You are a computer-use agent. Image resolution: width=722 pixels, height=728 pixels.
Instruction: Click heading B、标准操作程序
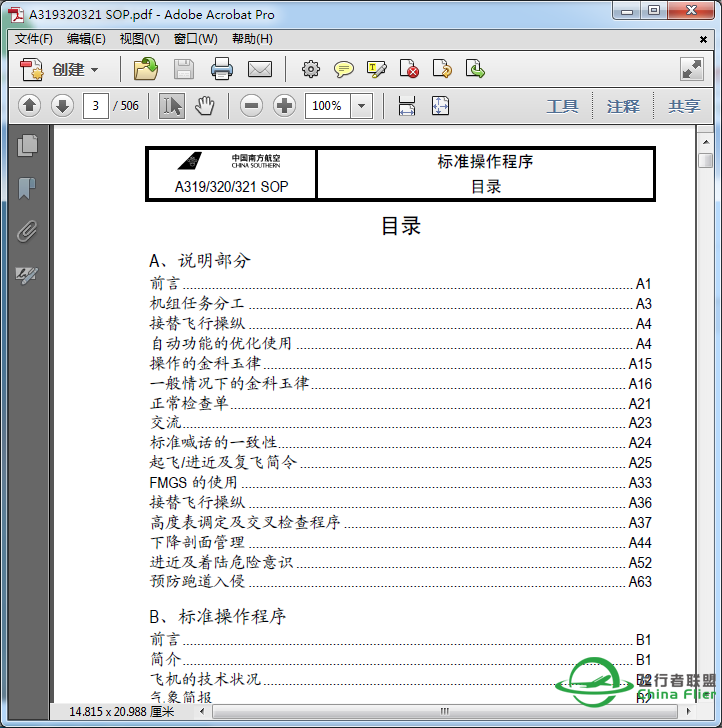click(x=217, y=617)
